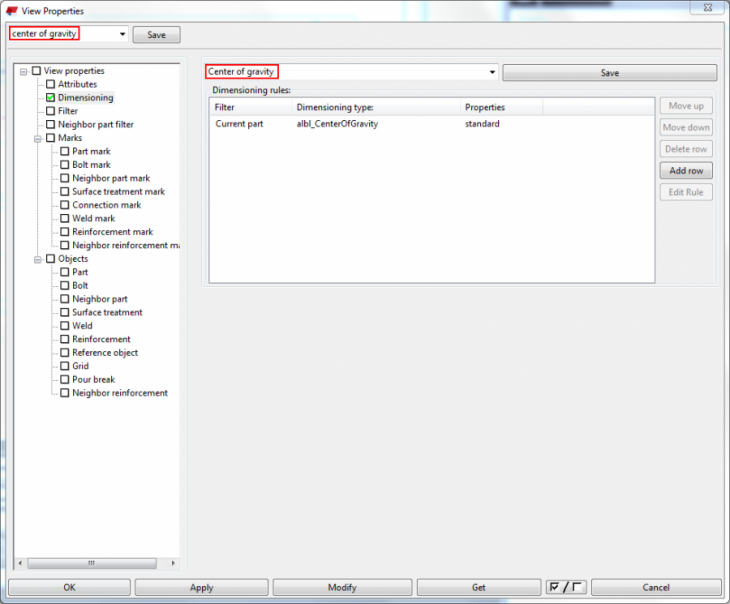
Task: Click the Modify button
Action: pyautogui.click(x=342, y=587)
